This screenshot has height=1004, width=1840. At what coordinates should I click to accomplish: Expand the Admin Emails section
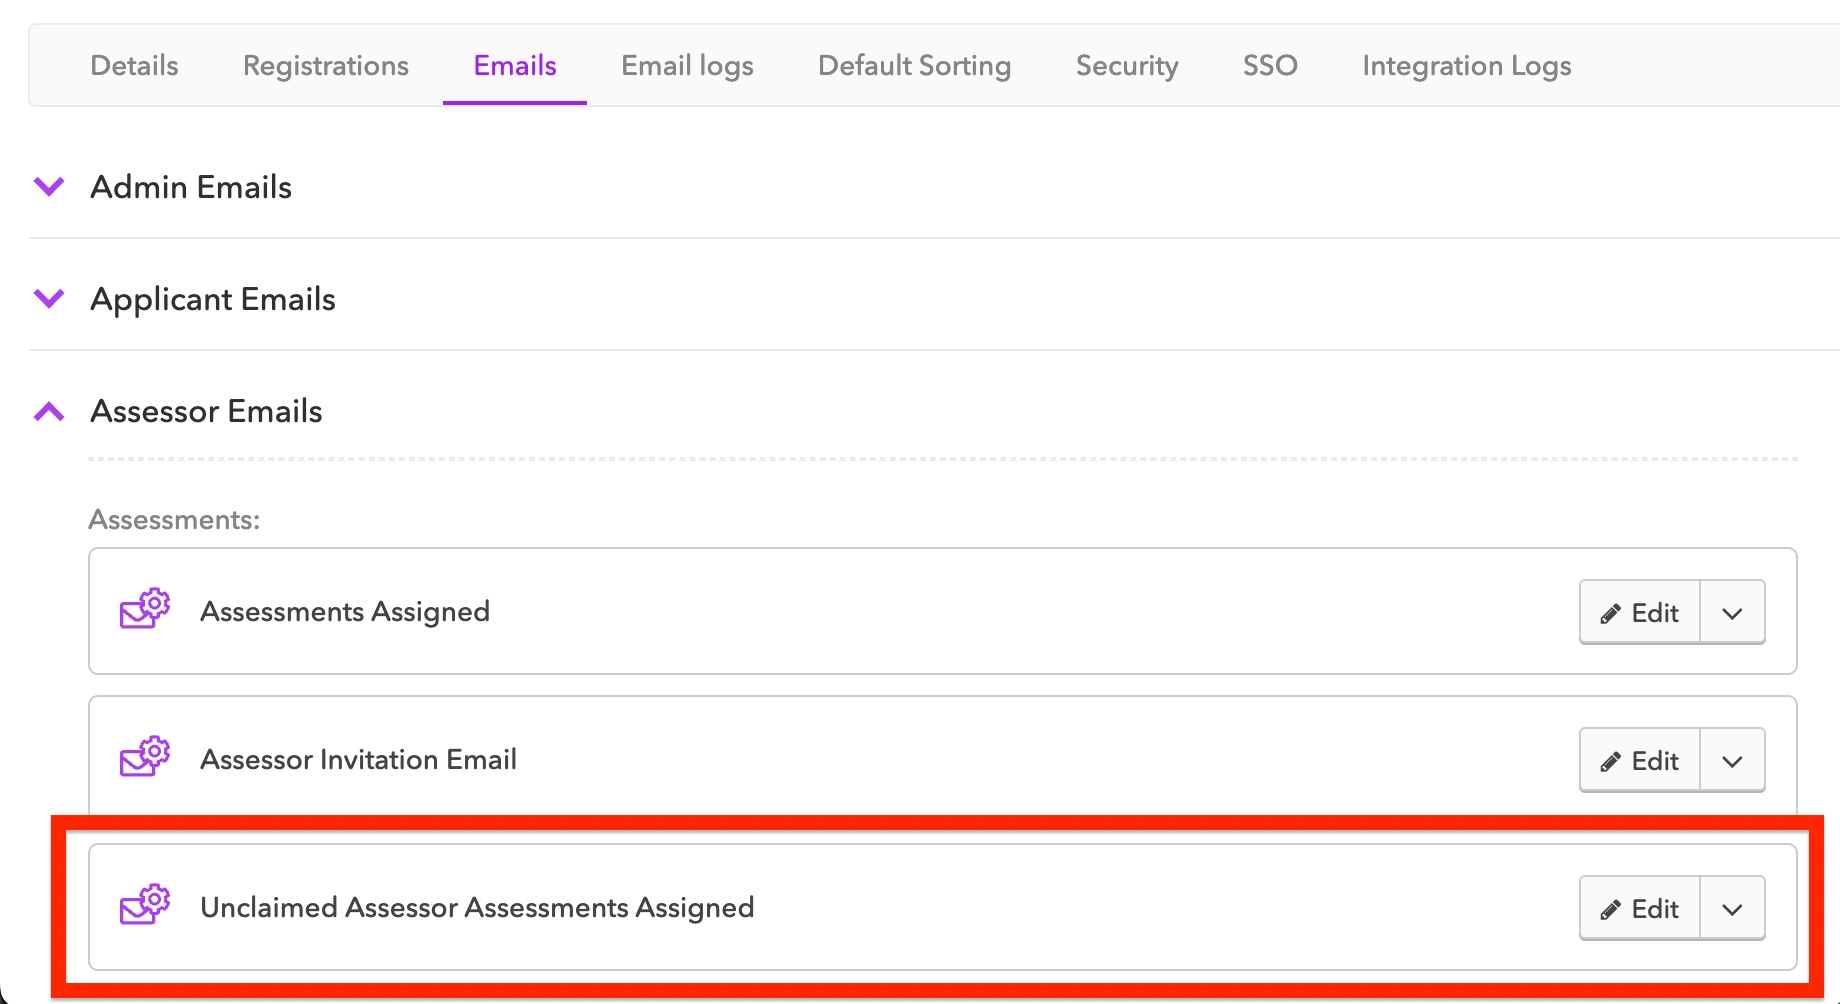click(x=49, y=187)
